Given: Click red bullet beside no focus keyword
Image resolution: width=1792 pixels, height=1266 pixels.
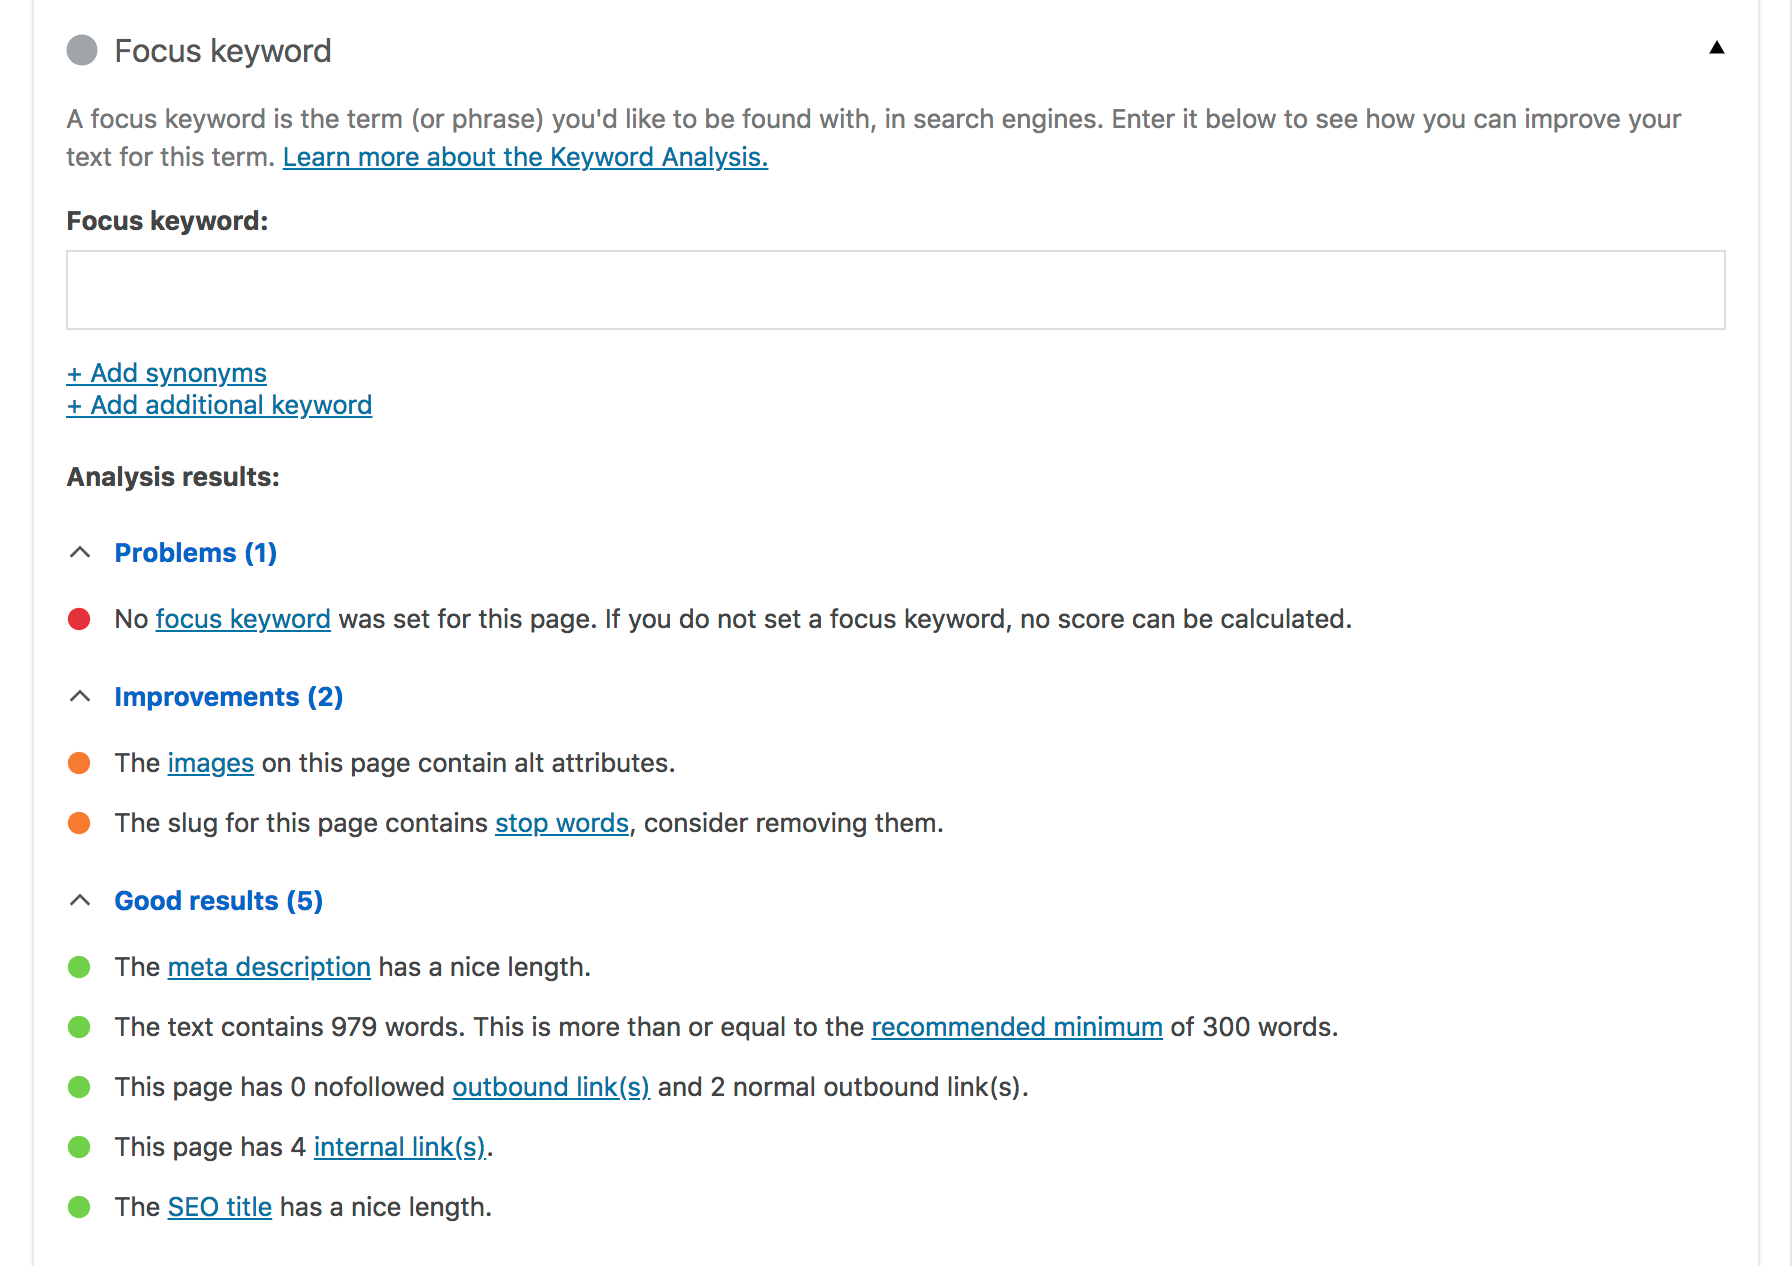Looking at the screenshot, I should pyautogui.click(x=79, y=619).
